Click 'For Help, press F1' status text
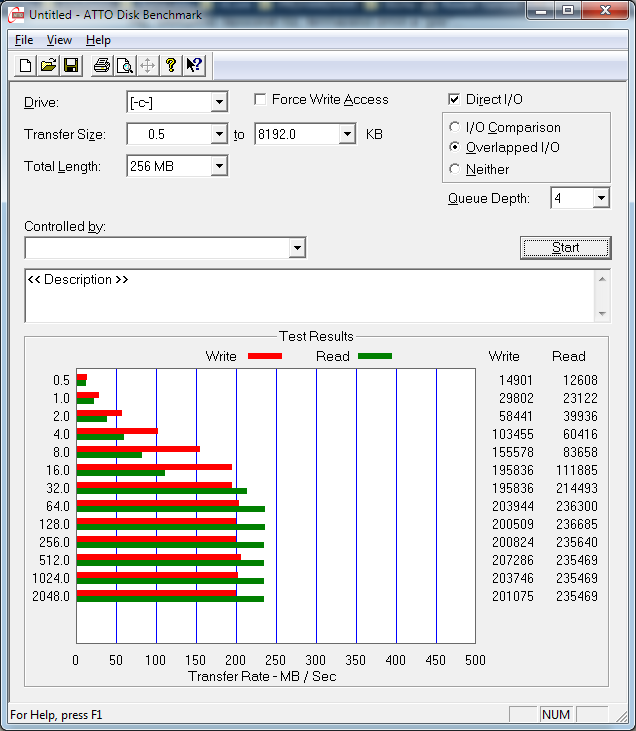Image resolution: width=636 pixels, height=731 pixels. [x=56, y=715]
